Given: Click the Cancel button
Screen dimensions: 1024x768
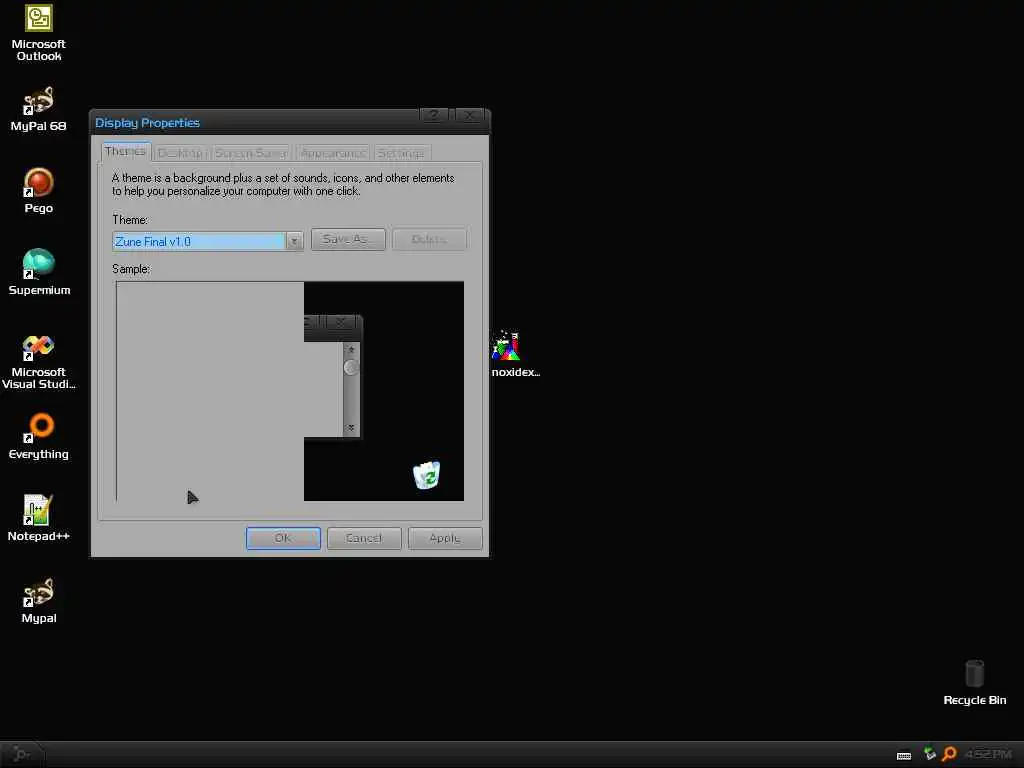Looking at the screenshot, I should coord(364,538).
